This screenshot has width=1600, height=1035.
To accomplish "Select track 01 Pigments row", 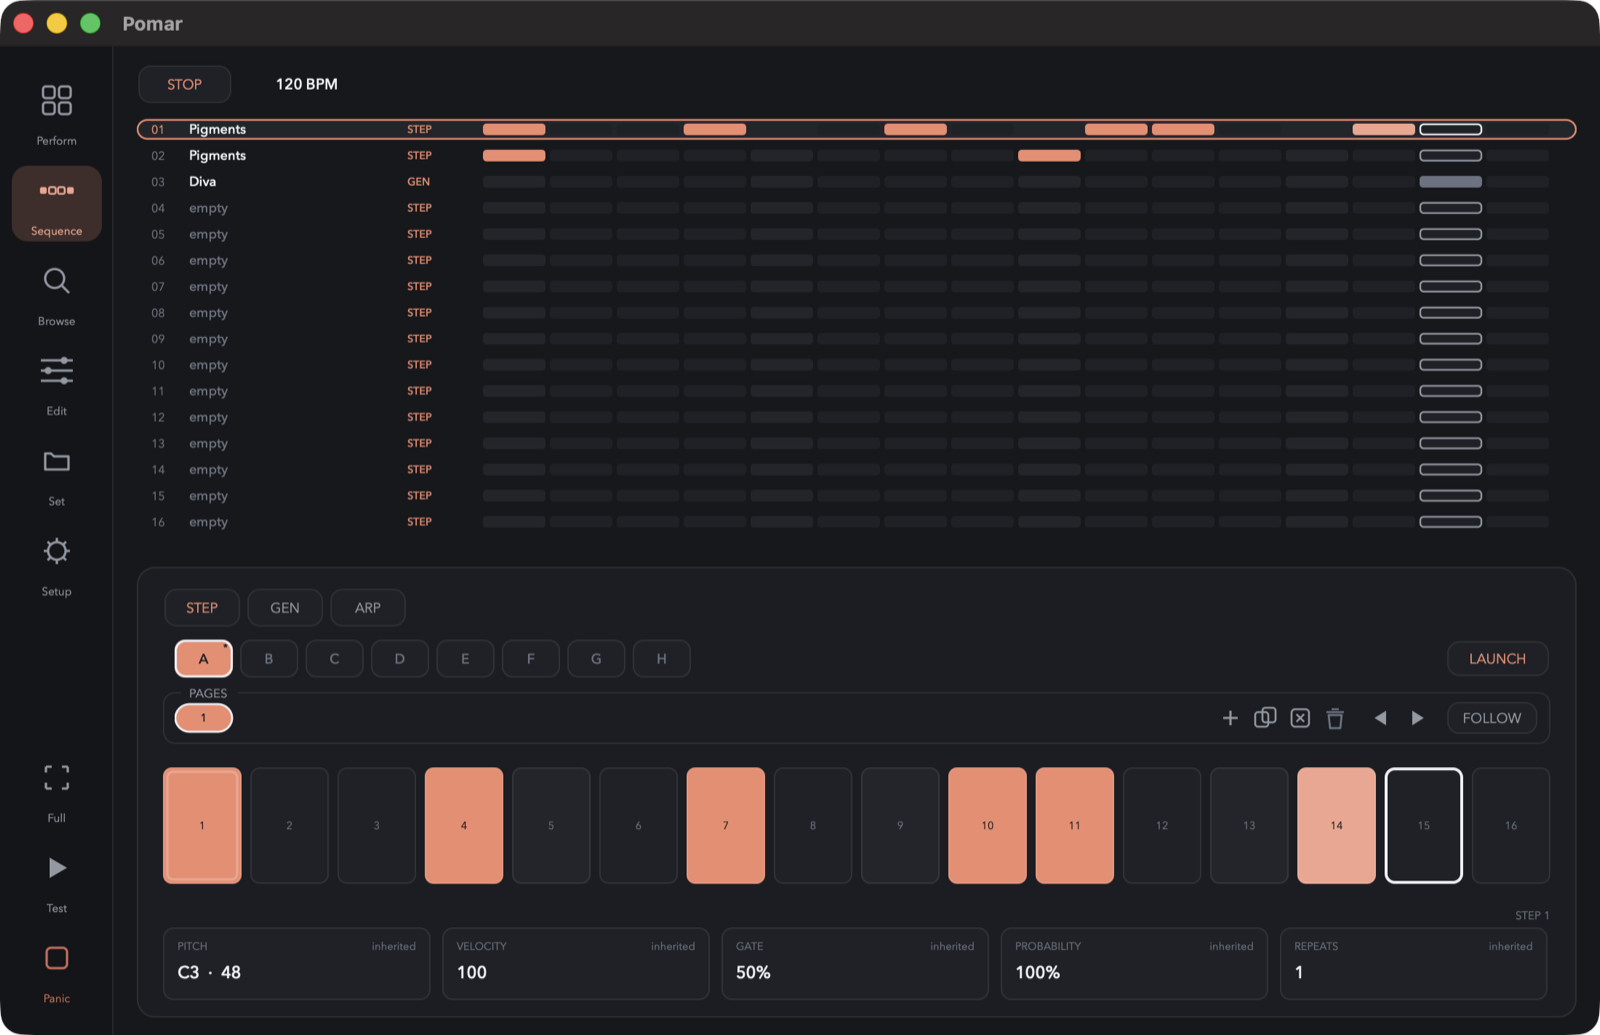I will (x=856, y=129).
